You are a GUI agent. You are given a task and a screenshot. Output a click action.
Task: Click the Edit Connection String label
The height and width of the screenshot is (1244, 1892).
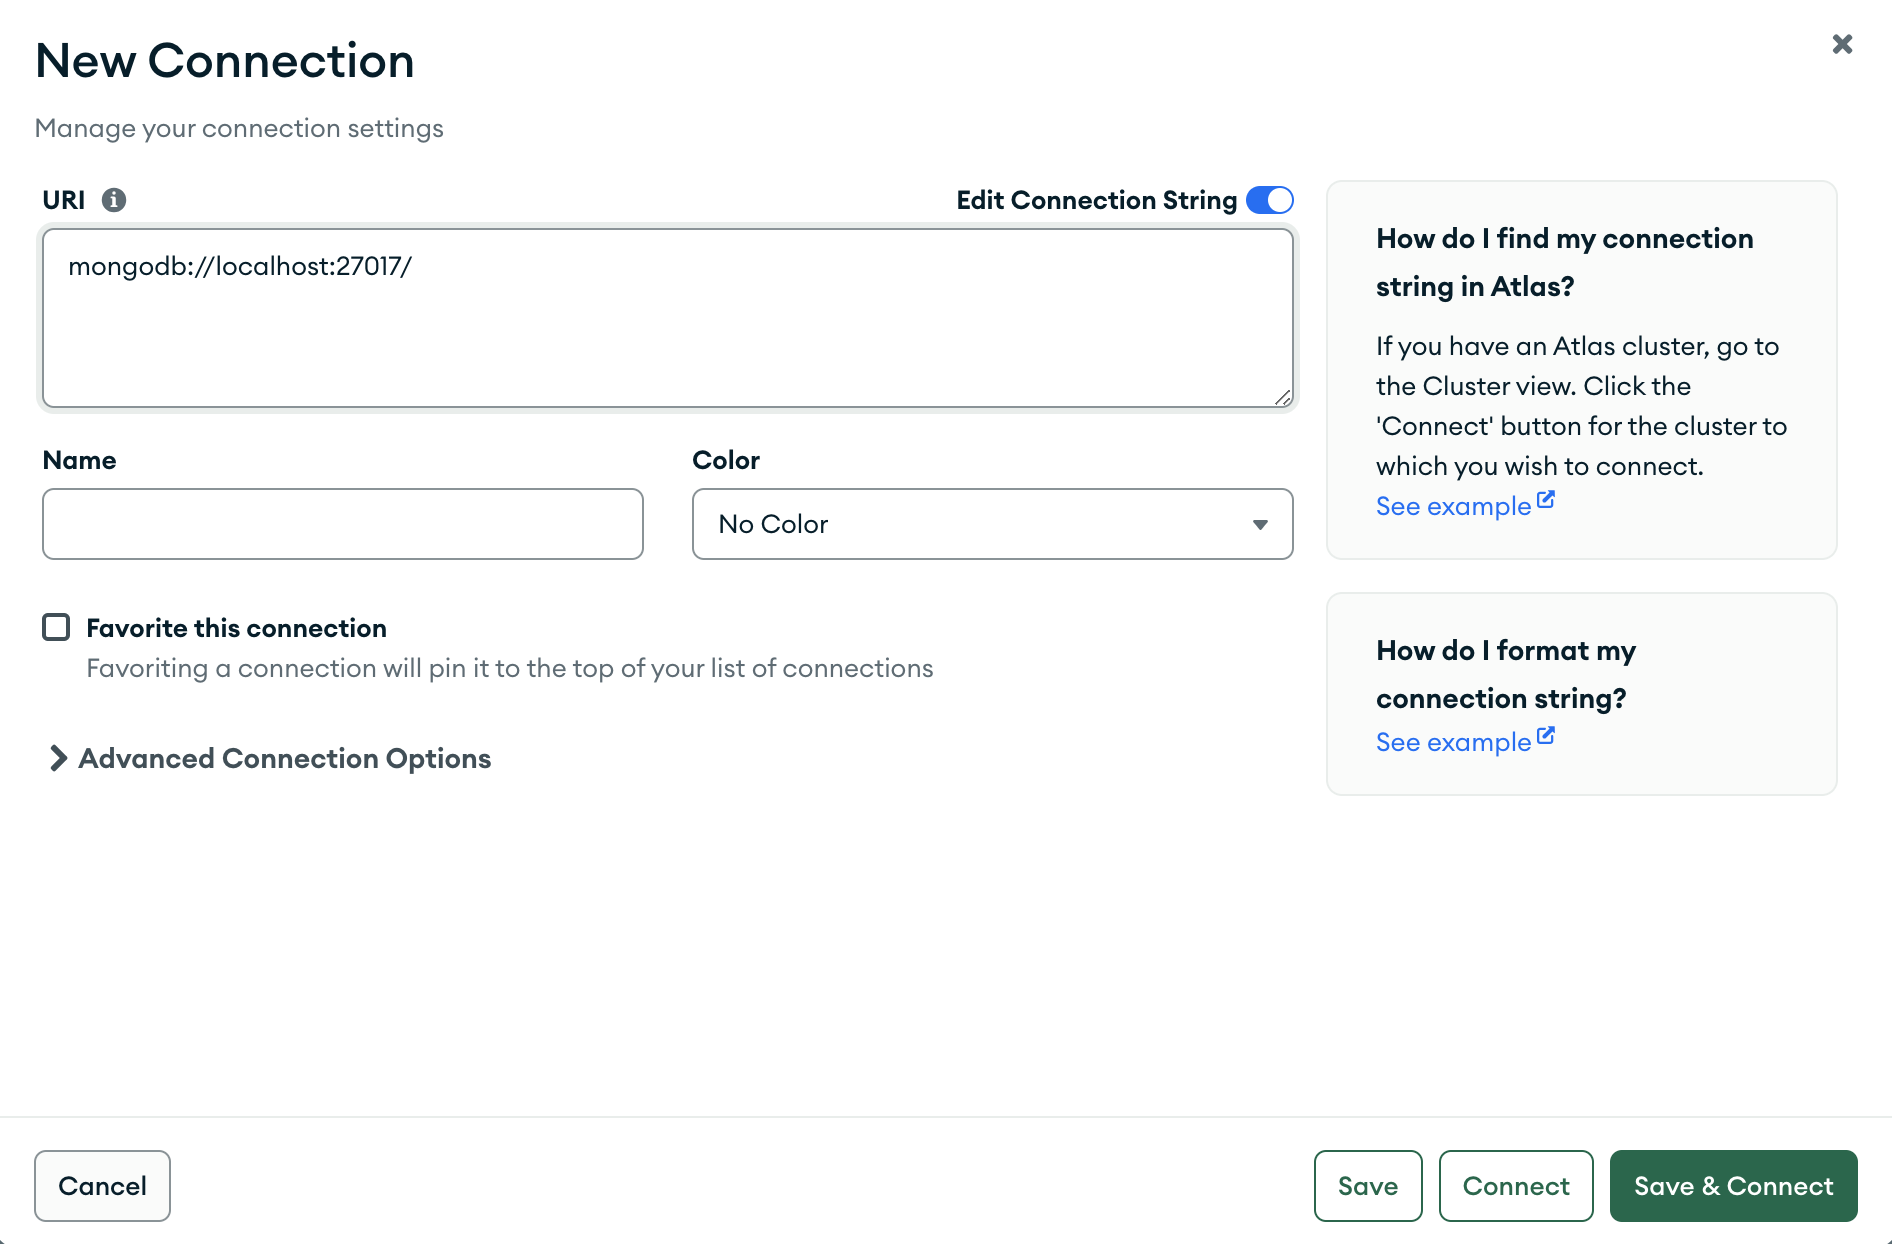coord(1097,200)
